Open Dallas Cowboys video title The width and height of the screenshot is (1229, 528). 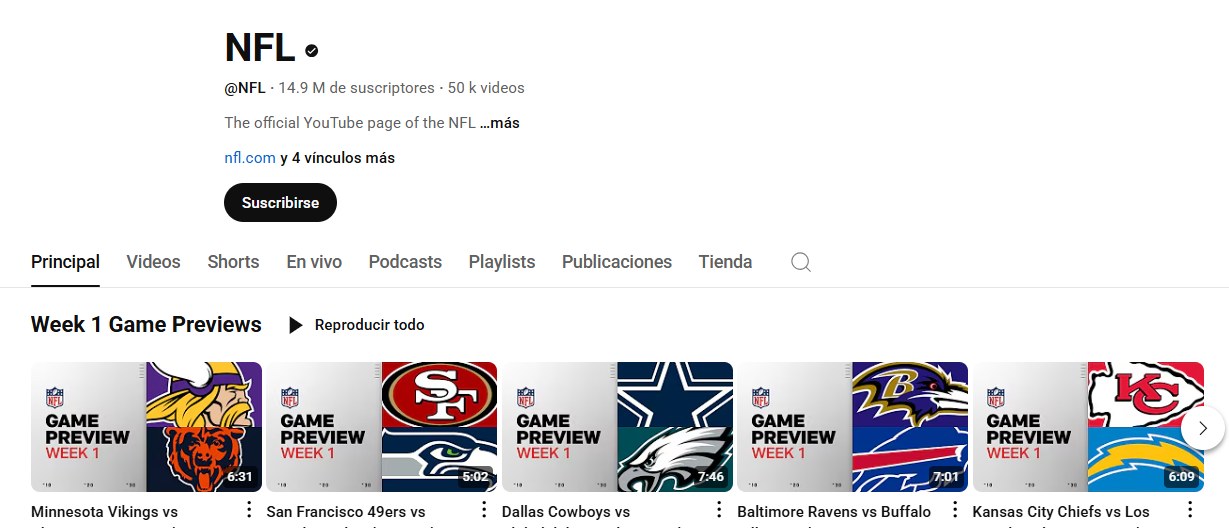[566, 512]
